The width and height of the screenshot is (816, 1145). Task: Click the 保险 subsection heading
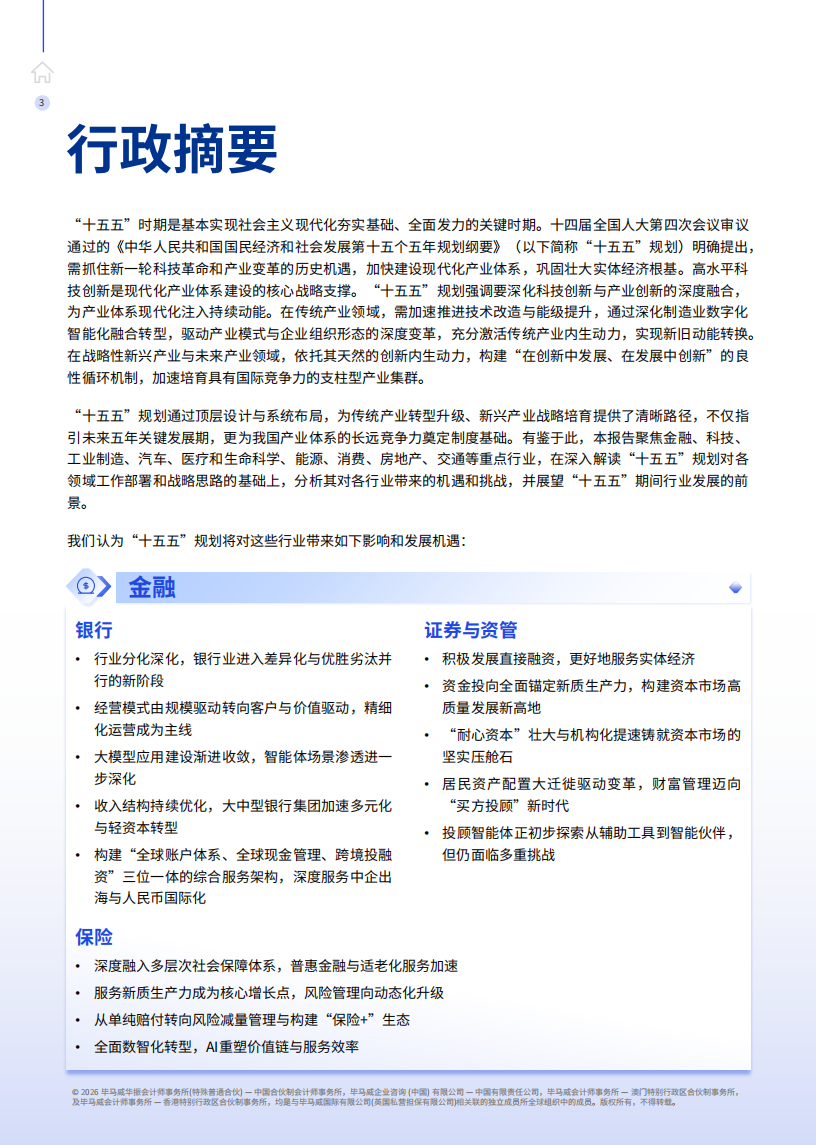(x=94, y=937)
